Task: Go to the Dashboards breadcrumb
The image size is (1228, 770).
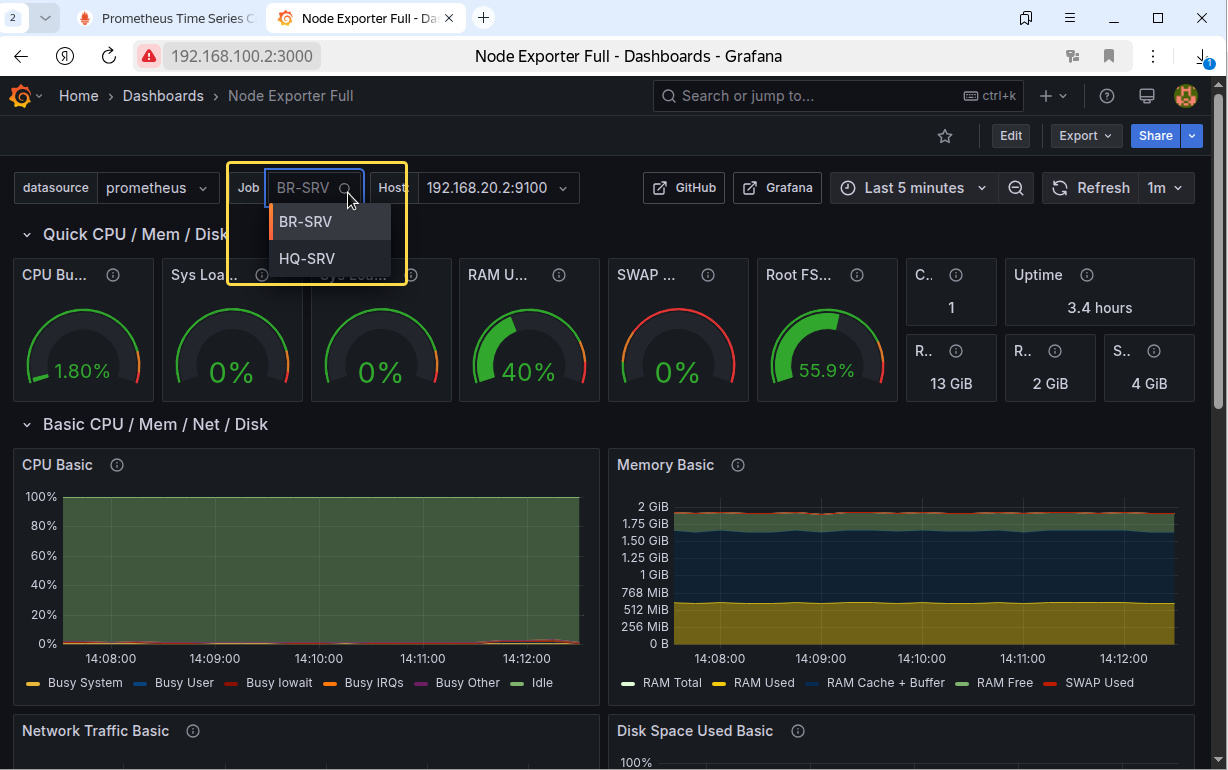Action: [163, 96]
